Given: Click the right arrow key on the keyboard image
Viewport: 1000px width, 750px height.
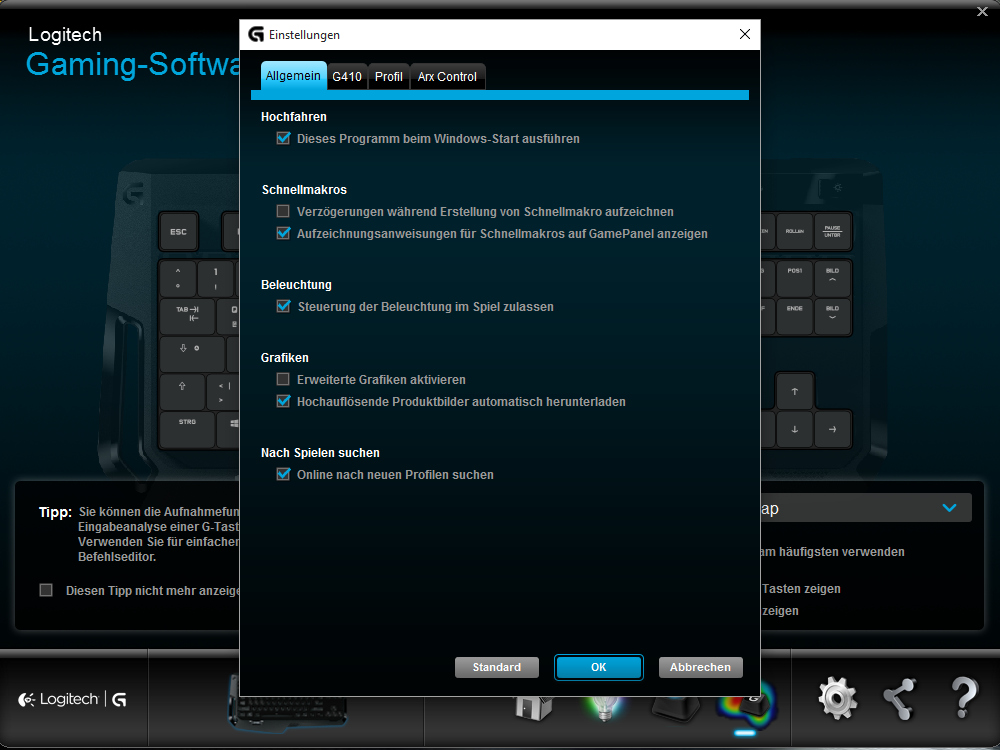Looking at the screenshot, I should tap(832, 429).
